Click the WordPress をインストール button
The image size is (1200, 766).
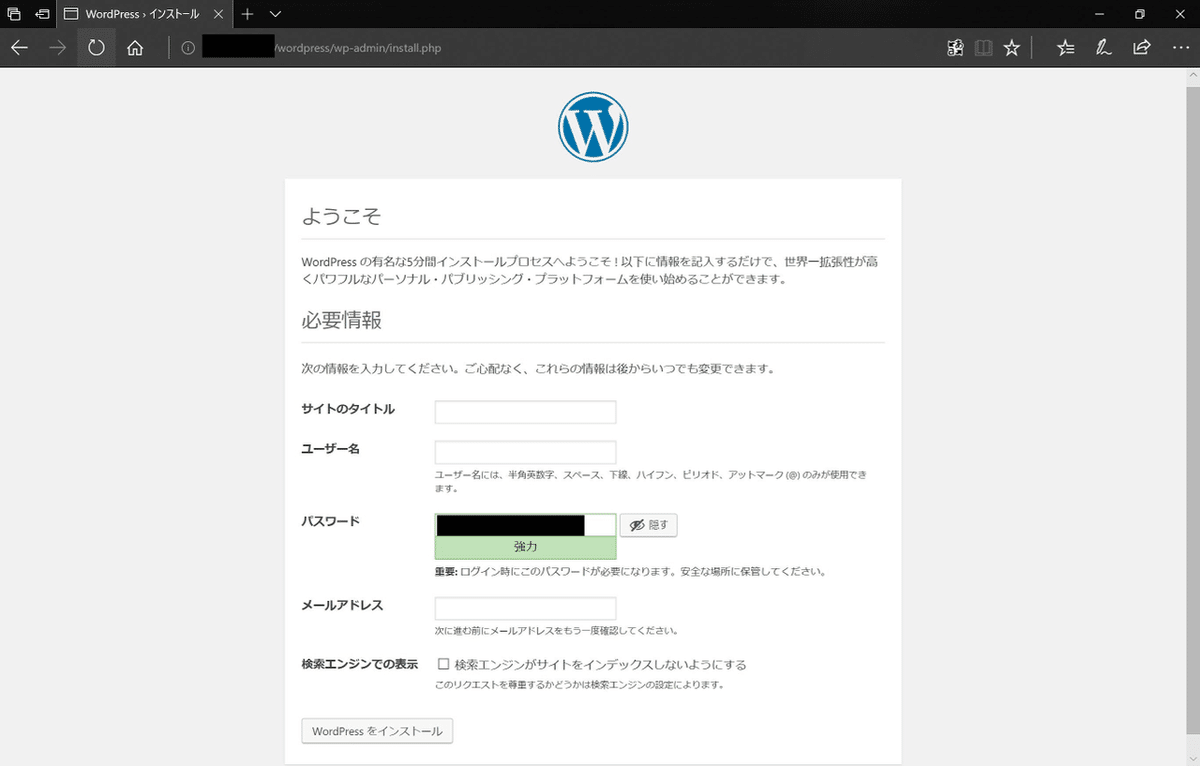pyautogui.click(x=377, y=731)
